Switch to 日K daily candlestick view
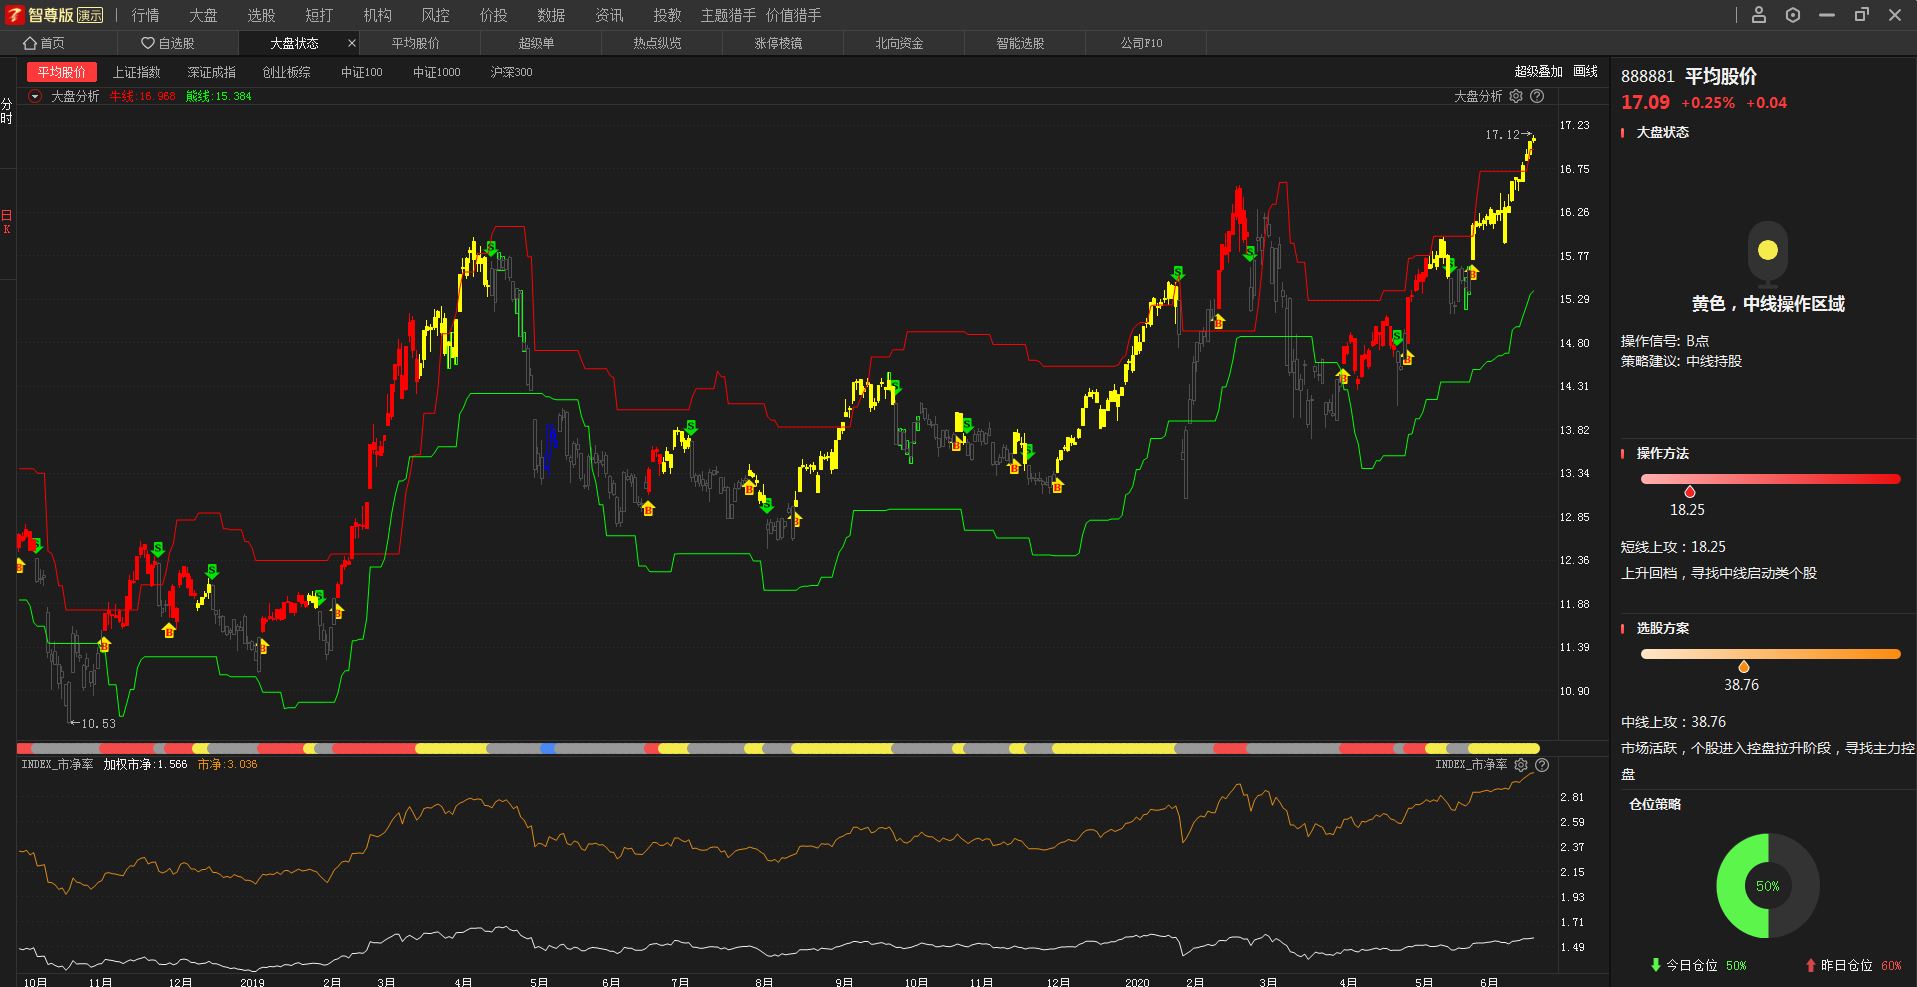This screenshot has height=987, width=1917. (7, 222)
